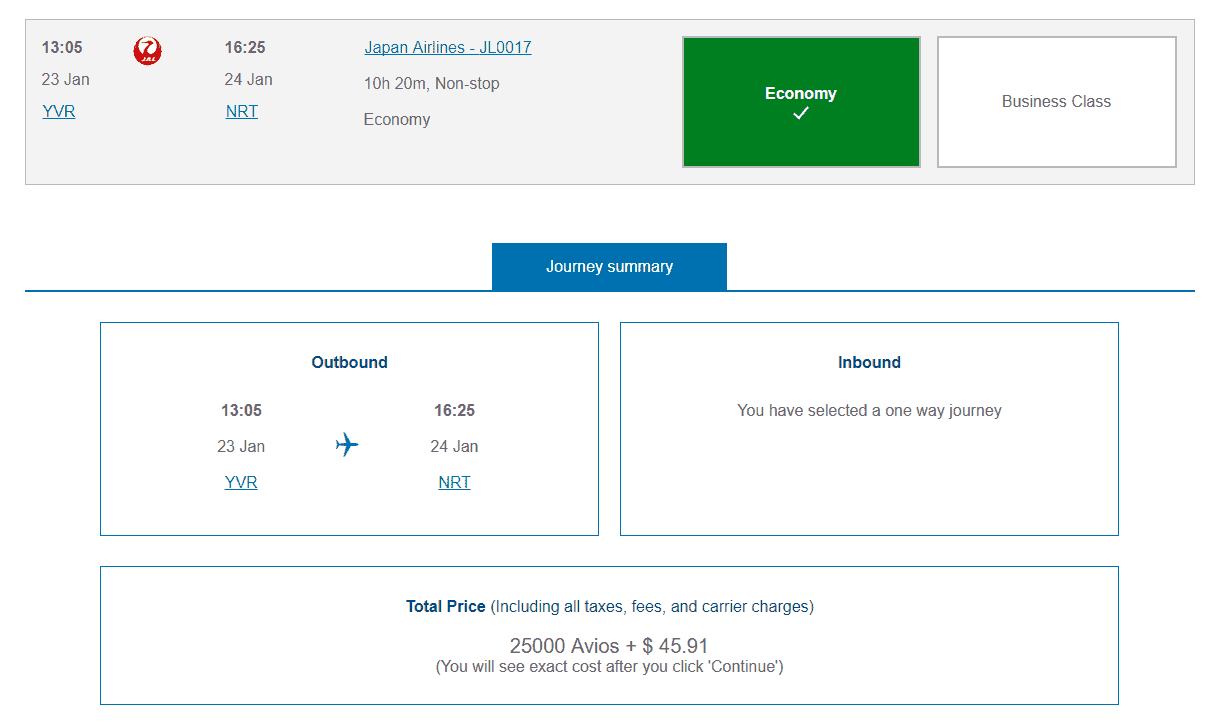Screen dimensions: 1220x724
Task: Click the Outbound heading in journey summary
Action: (x=349, y=363)
